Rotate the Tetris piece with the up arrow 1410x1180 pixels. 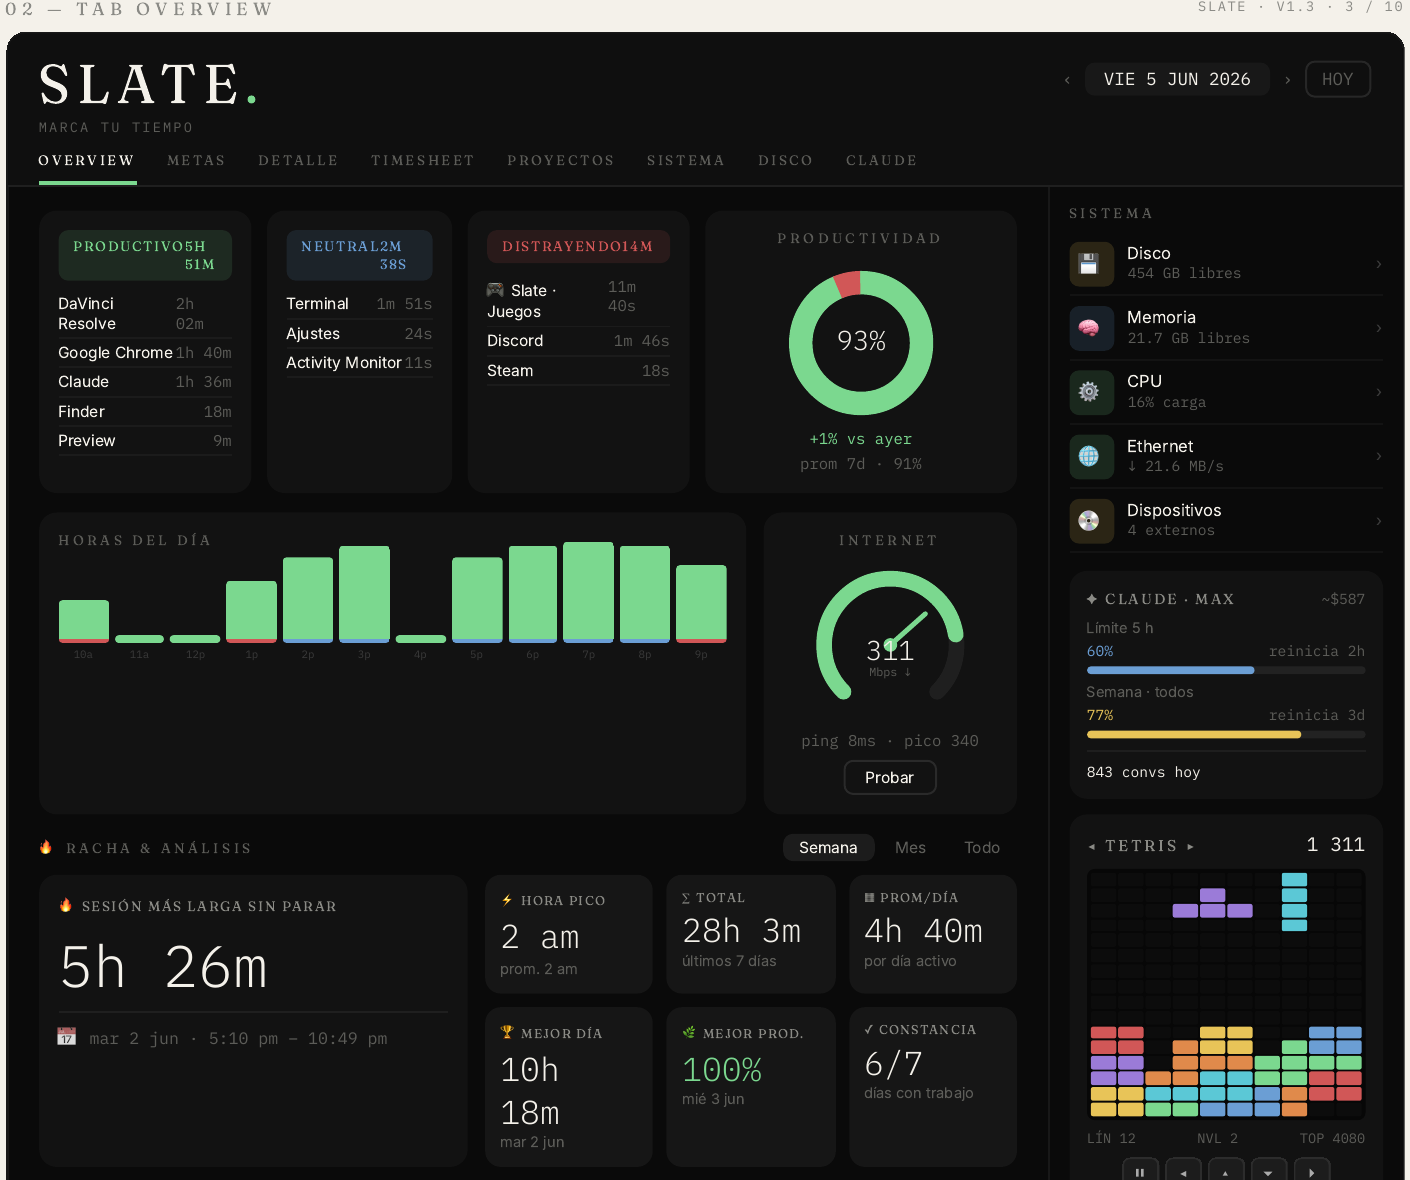pos(1226,1172)
